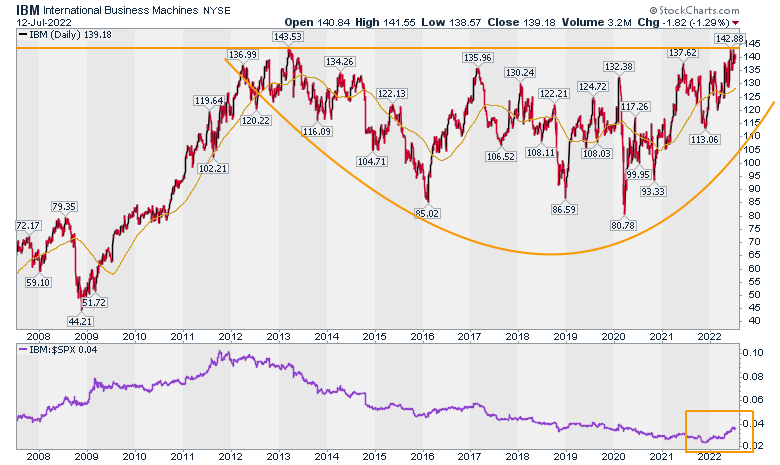Click the 100 tick on price y-axis
The height and width of the screenshot is (465, 780).
pyautogui.click(x=752, y=163)
